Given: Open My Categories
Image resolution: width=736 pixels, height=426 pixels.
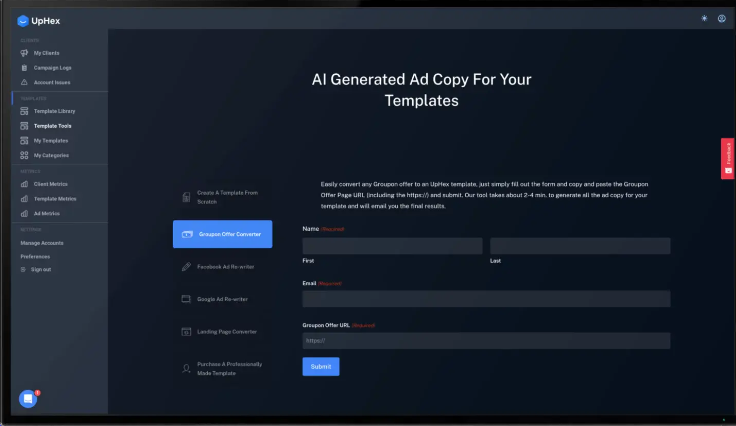Looking at the screenshot, I should click(51, 155).
